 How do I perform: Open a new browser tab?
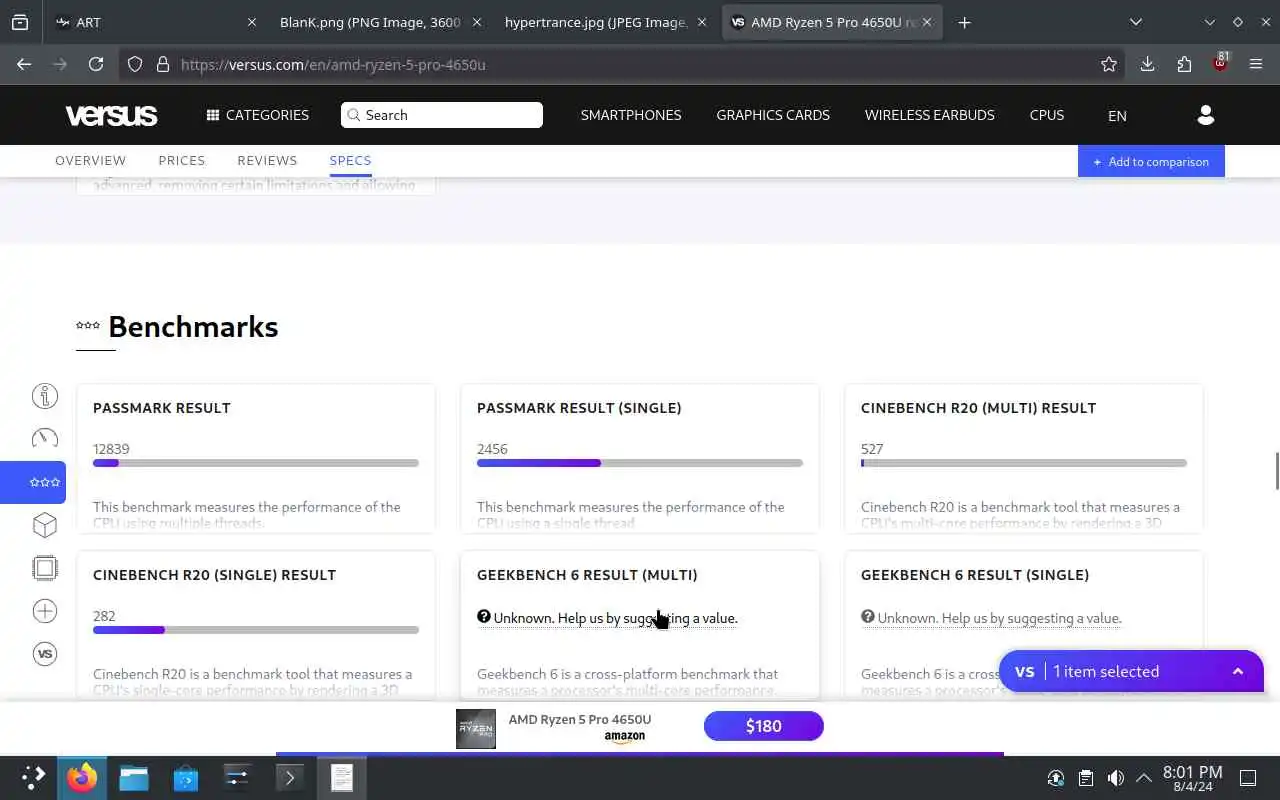(x=964, y=22)
